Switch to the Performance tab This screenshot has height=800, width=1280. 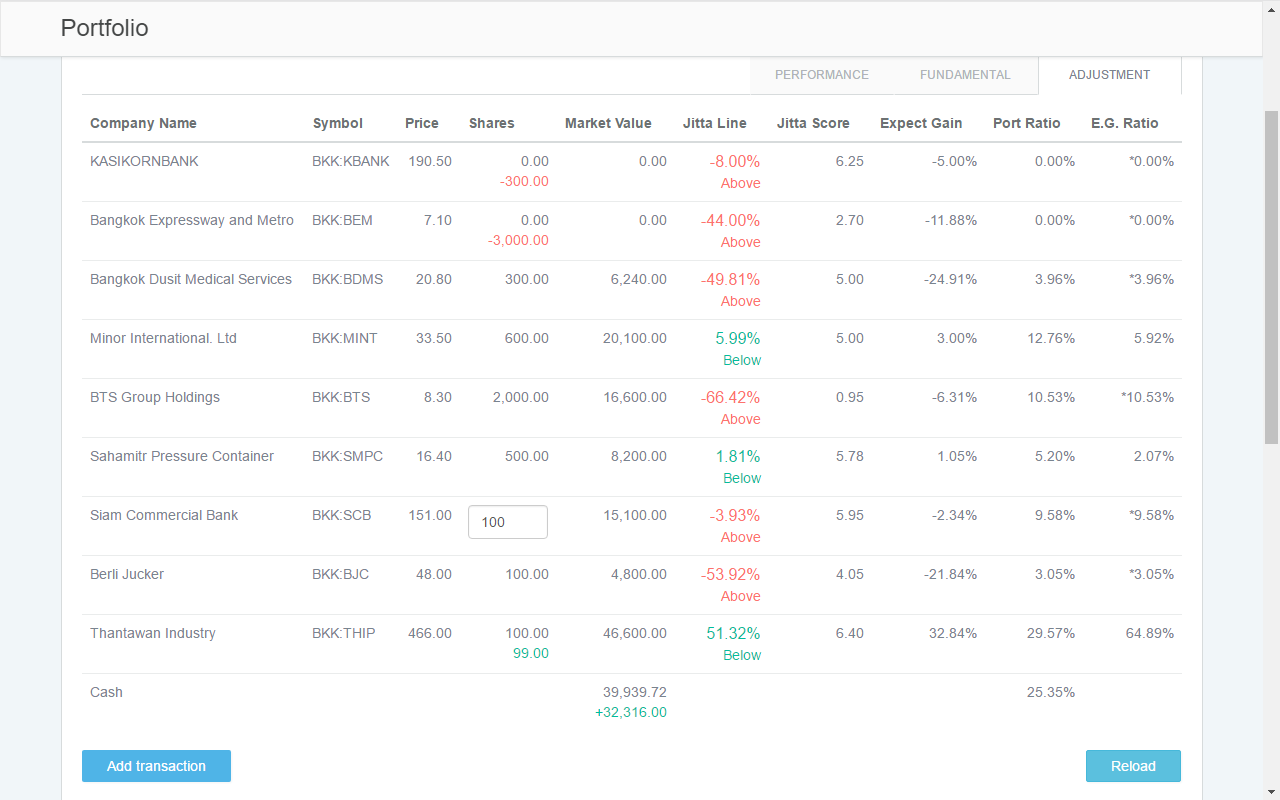[x=821, y=75]
